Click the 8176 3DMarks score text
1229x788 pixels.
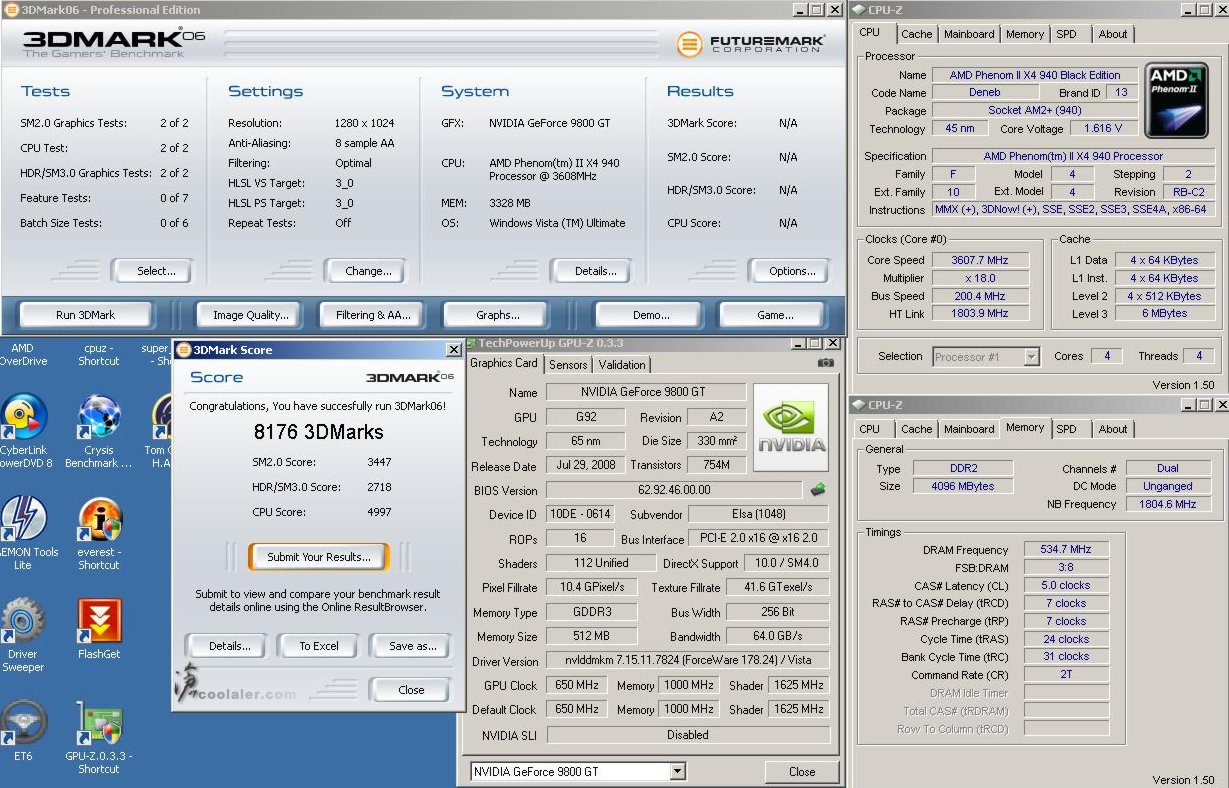tap(318, 433)
